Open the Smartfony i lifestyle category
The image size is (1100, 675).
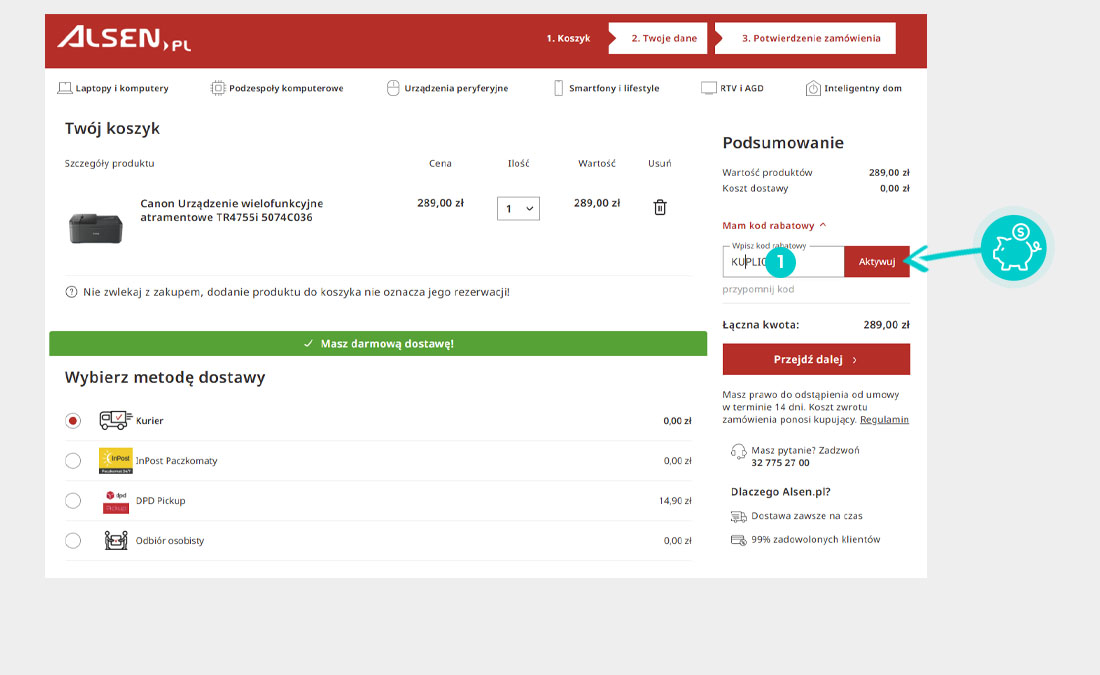(607, 88)
